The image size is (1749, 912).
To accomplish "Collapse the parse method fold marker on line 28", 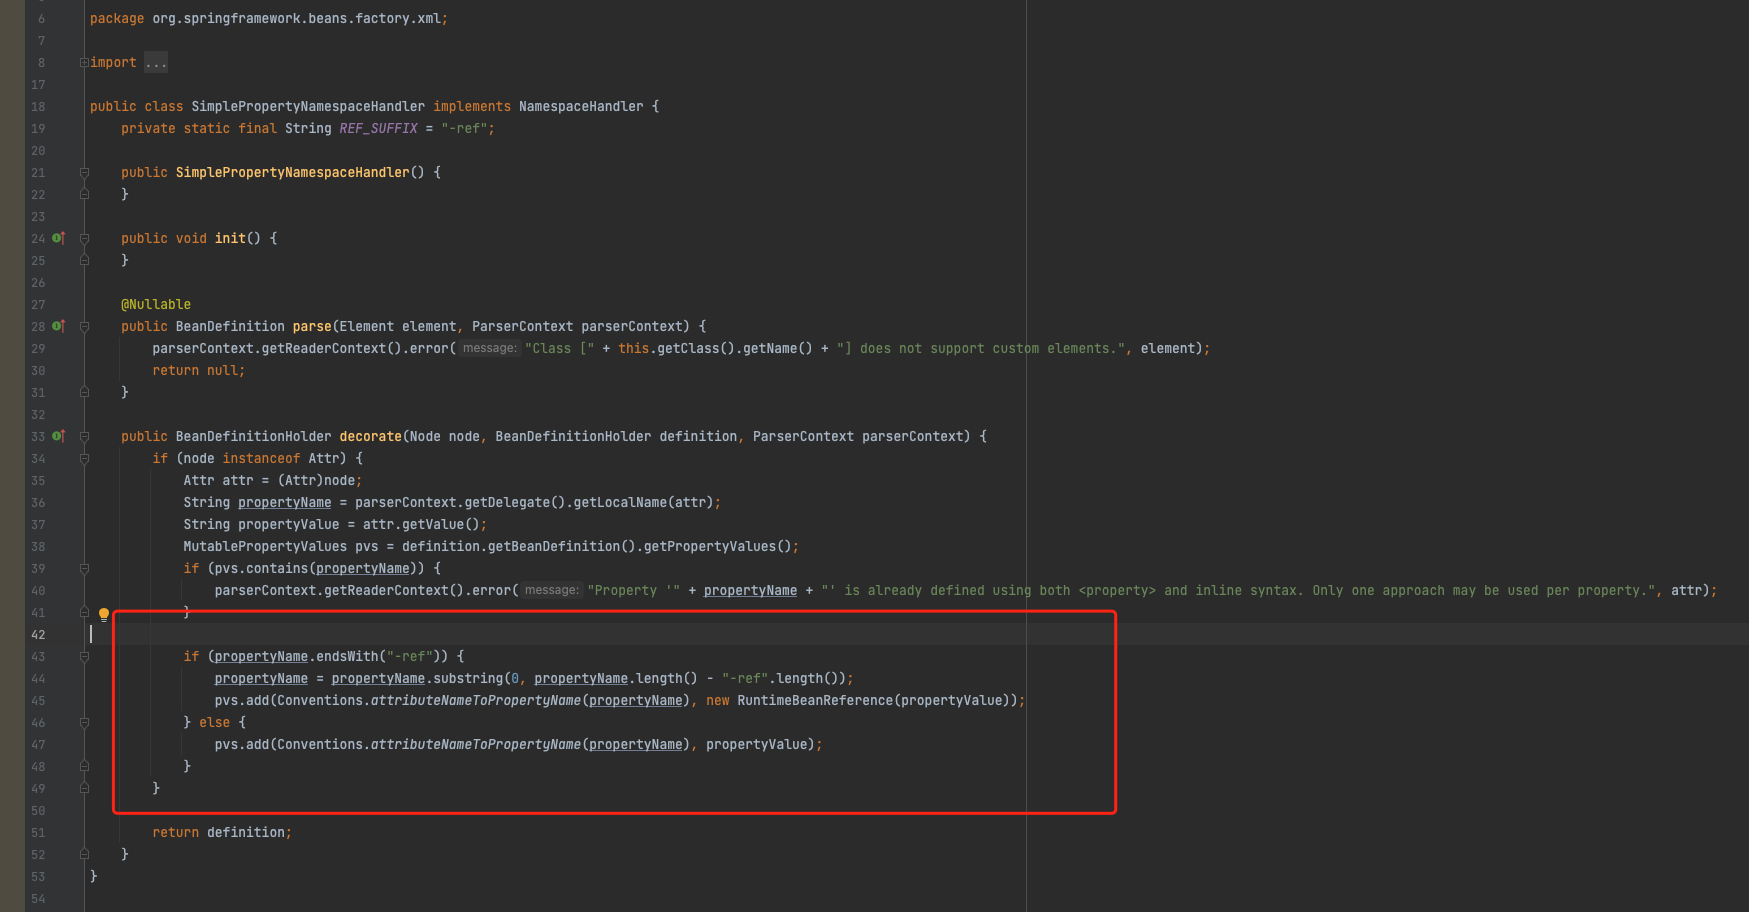I will coord(84,326).
